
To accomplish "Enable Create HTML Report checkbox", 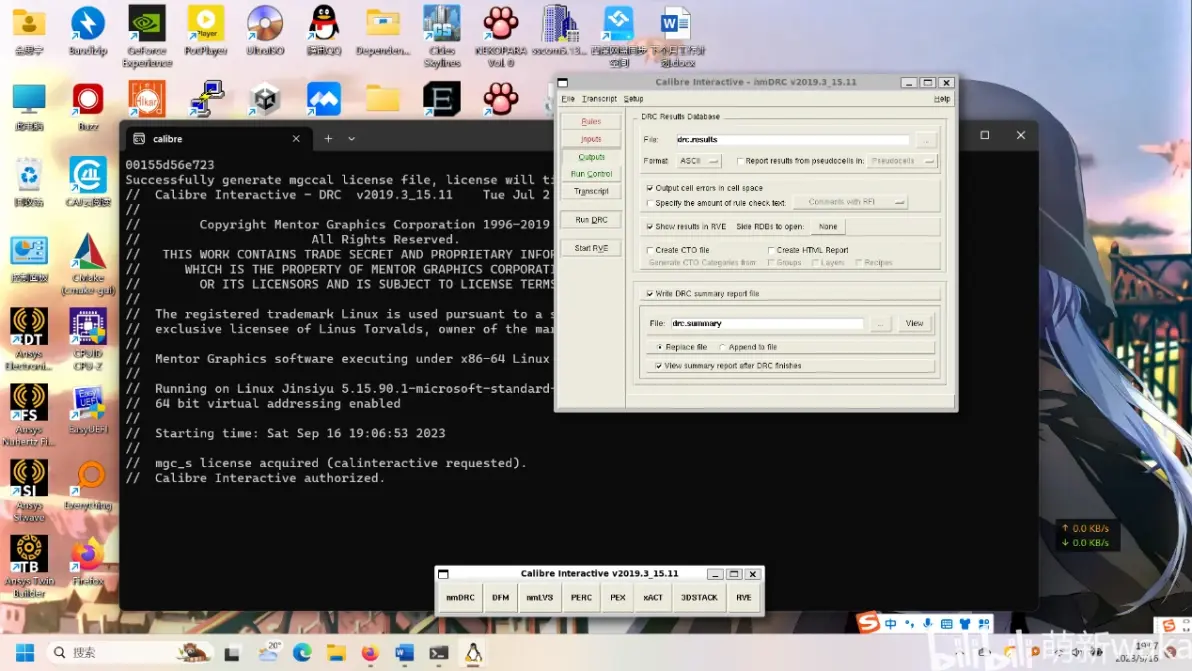I will (771, 250).
